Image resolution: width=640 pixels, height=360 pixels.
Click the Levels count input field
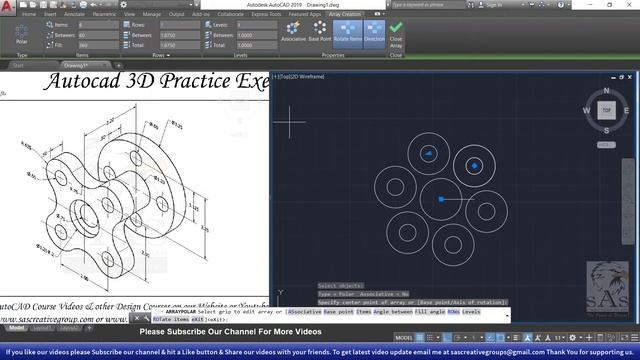pos(257,25)
